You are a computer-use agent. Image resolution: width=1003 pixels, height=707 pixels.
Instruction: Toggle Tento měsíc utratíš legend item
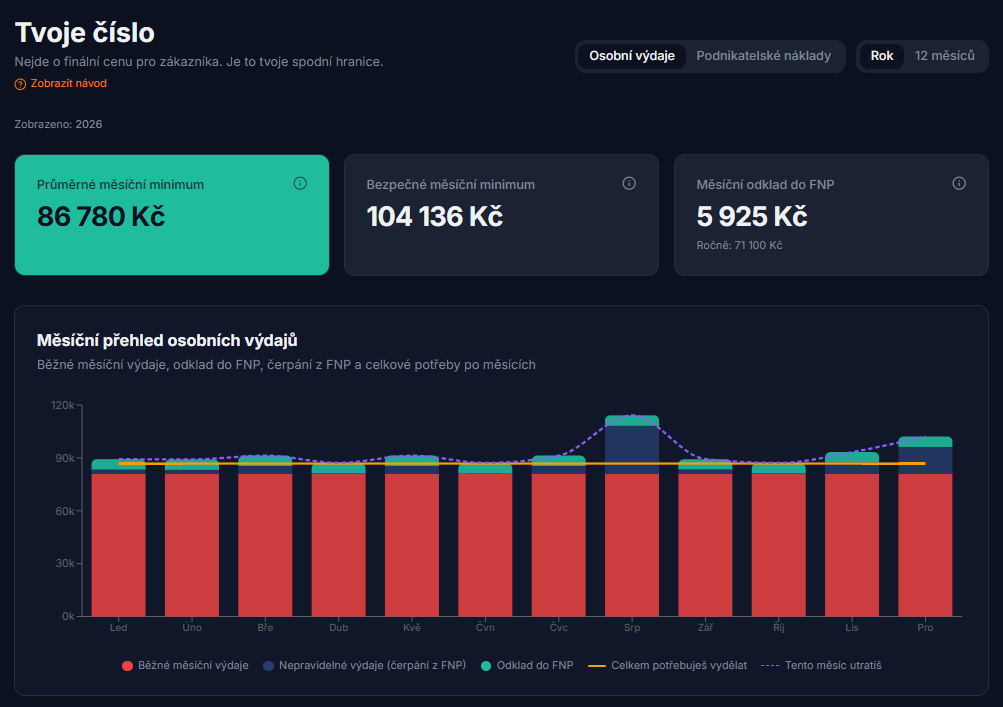click(x=821, y=665)
